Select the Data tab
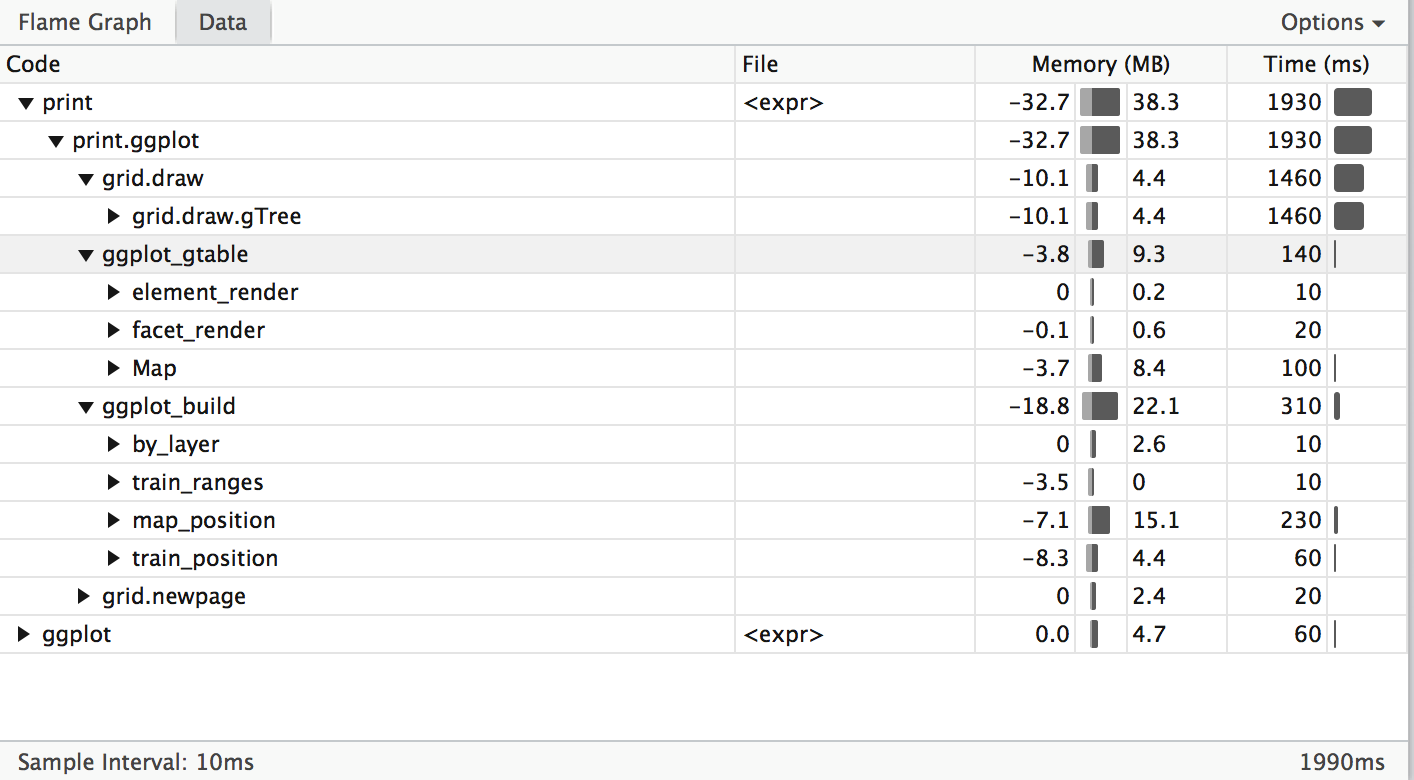Screen dimensions: 1414x780 tap(223, 22)
